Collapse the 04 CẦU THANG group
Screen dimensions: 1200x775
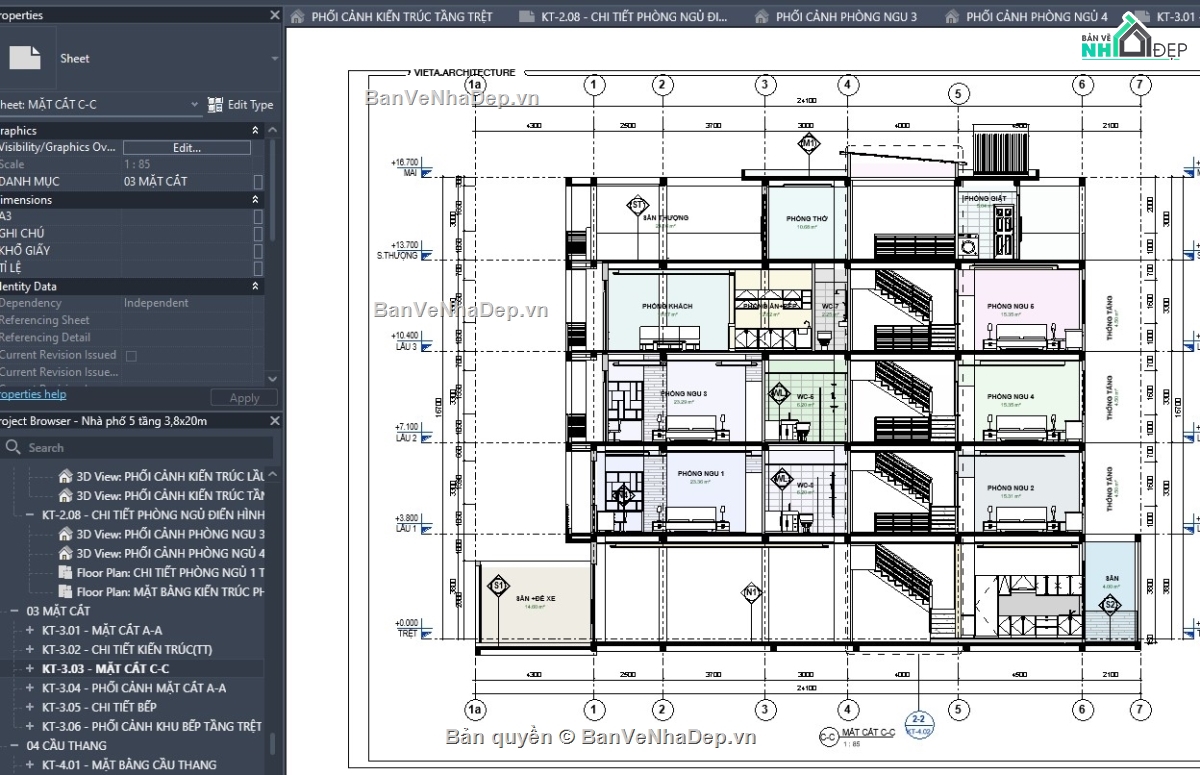point(15,746)
